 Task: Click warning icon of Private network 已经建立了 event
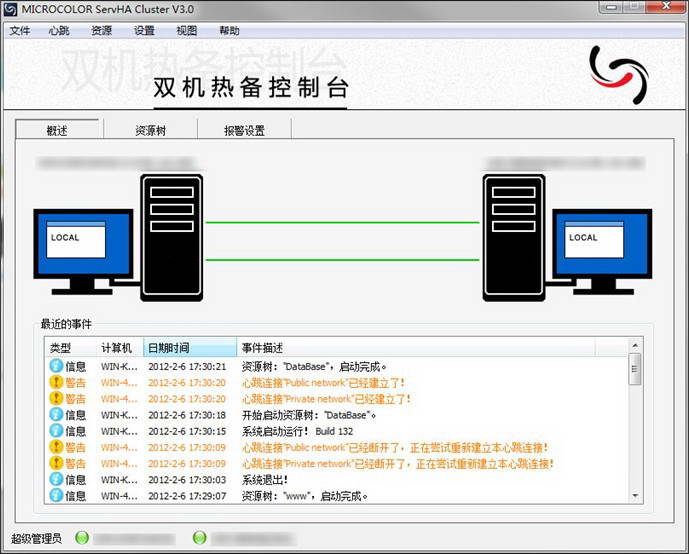(56, 398)
